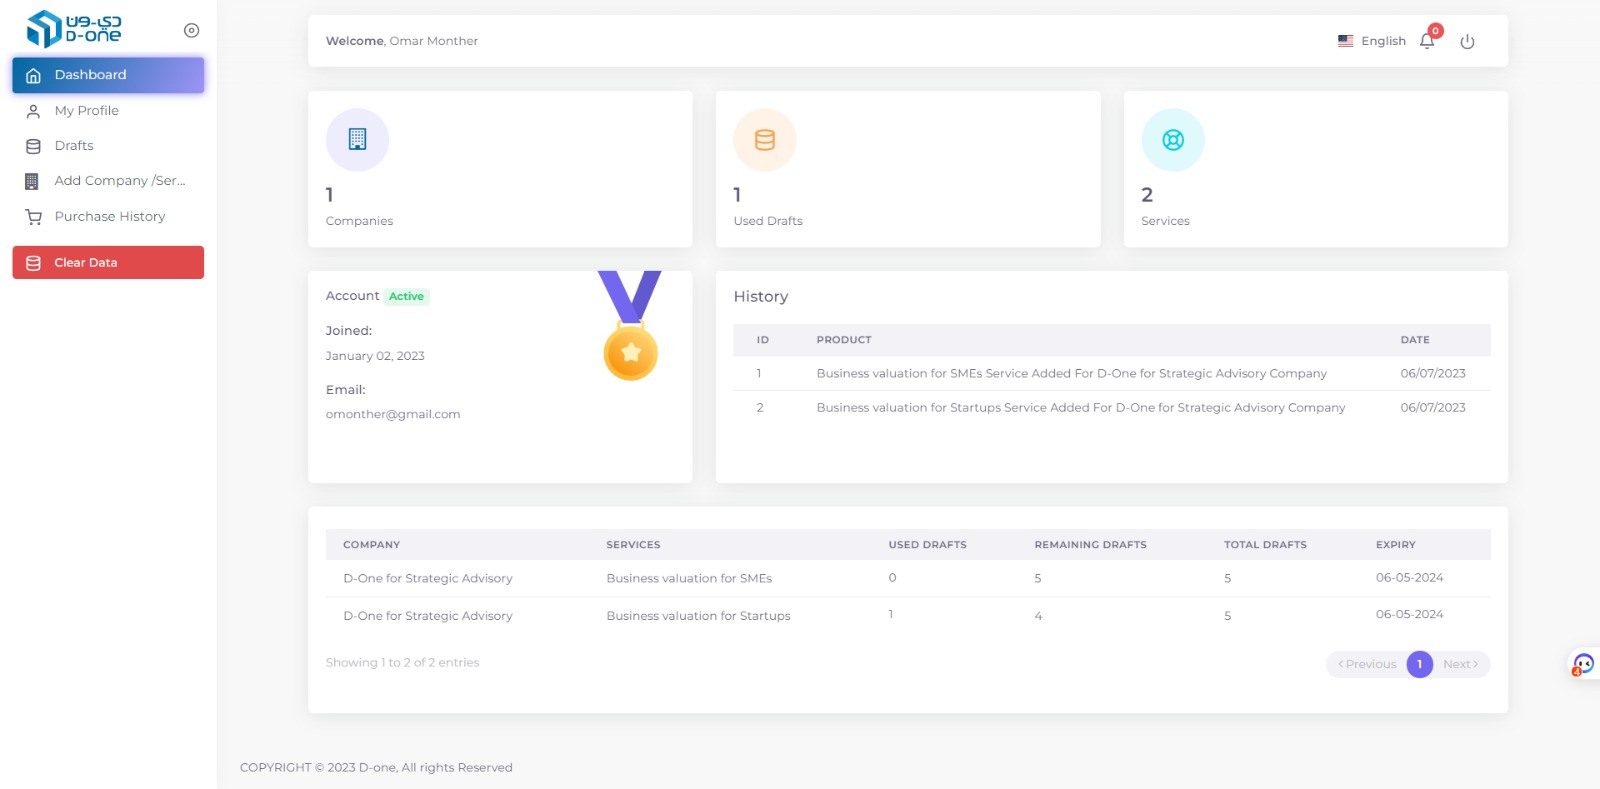Open the English language dropdown

tap(1372, 41)
